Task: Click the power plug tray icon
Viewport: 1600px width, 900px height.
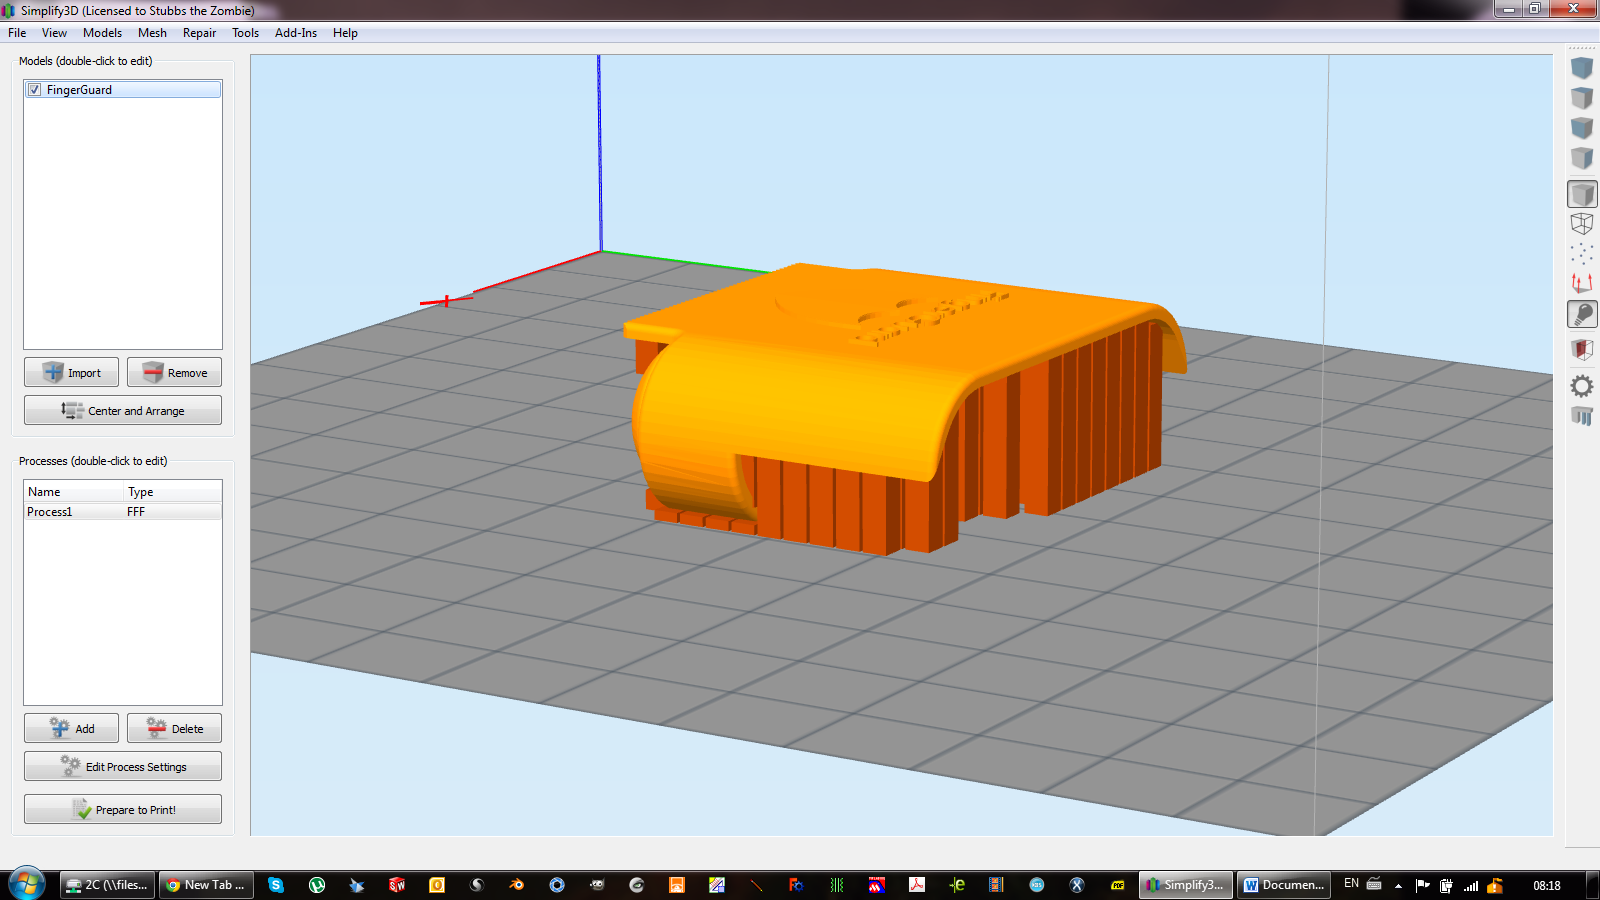Action: tap(1446, 885)
